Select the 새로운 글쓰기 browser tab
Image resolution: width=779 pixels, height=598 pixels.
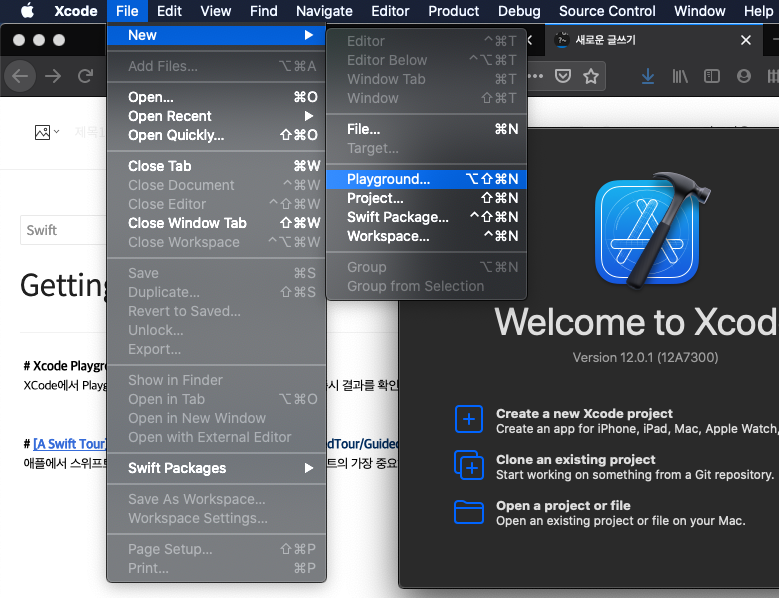click(x=653, y=40)
